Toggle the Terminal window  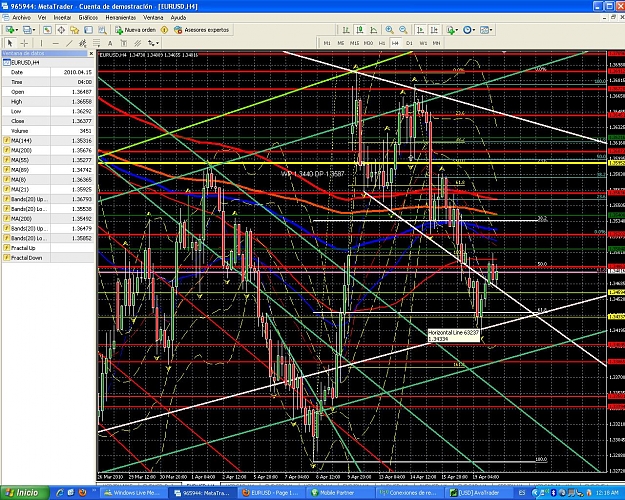pos(88,30)
